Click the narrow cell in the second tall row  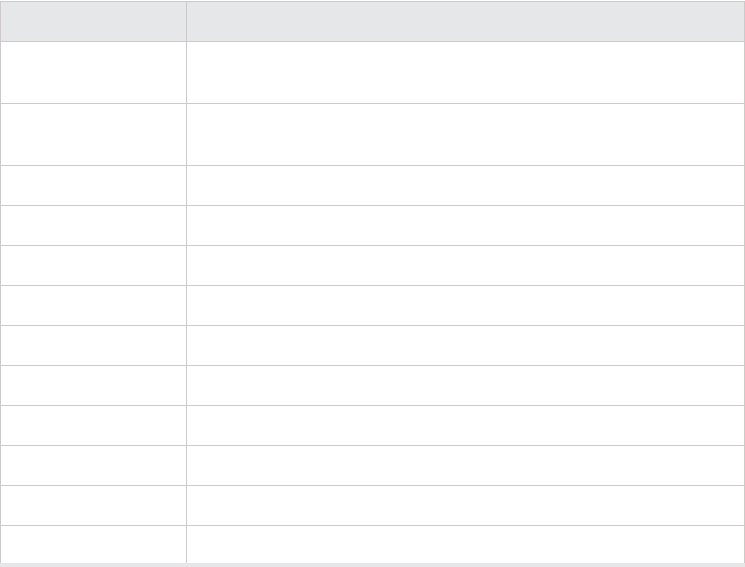click(x=94, y=135)
